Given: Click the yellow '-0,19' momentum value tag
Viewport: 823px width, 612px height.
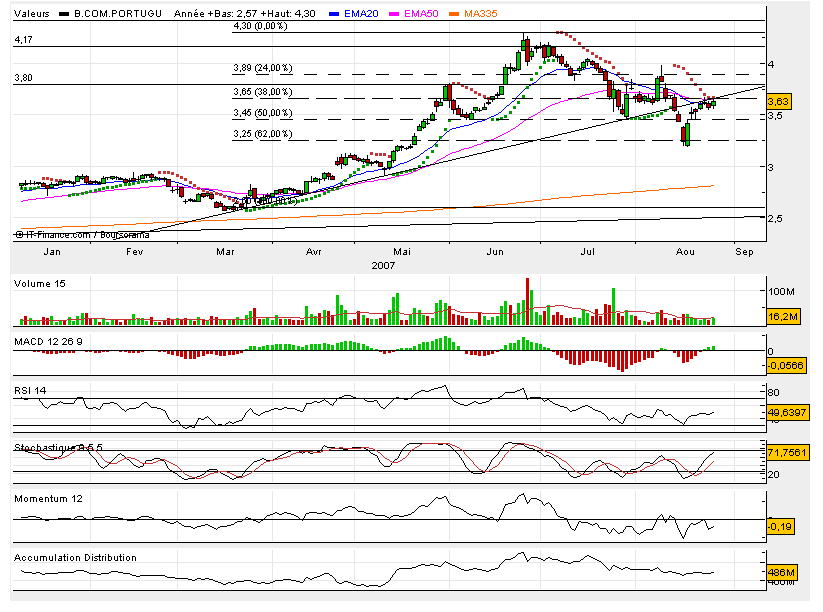Looking at the screenshot, I should point(780,526).
